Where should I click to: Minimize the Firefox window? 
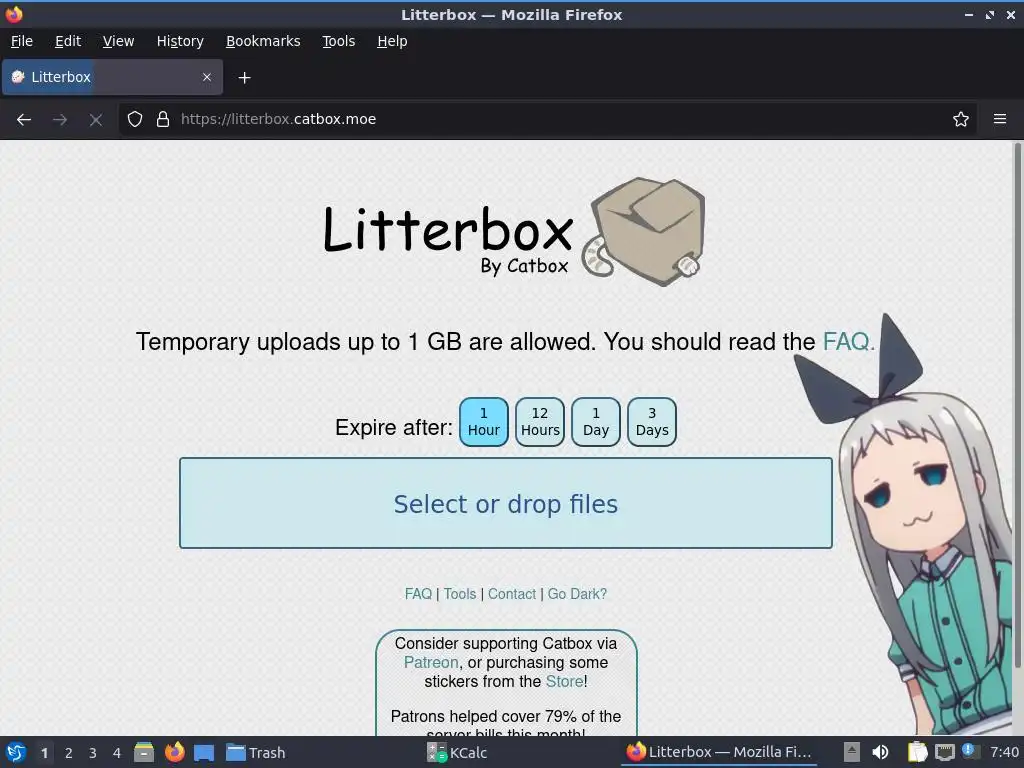click(969, 14)
